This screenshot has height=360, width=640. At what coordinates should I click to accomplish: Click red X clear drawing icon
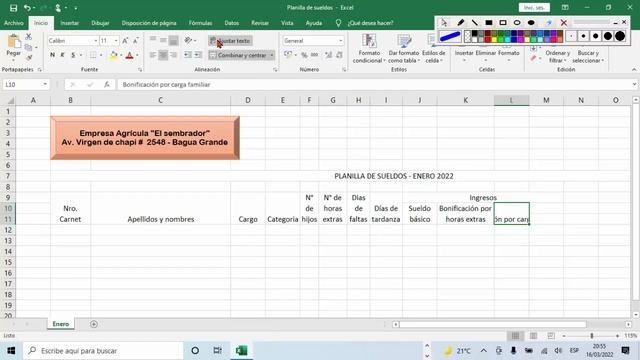pos(564,23)
